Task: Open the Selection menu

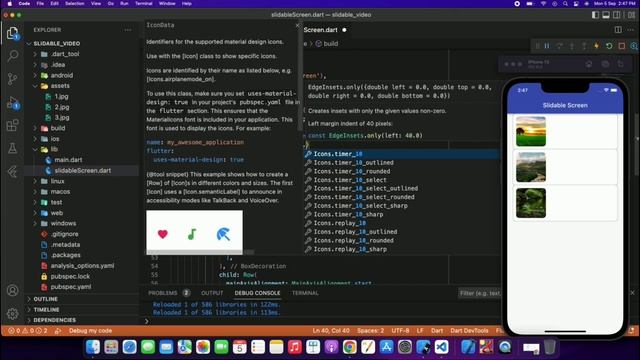Action: (x=75, y=4)
